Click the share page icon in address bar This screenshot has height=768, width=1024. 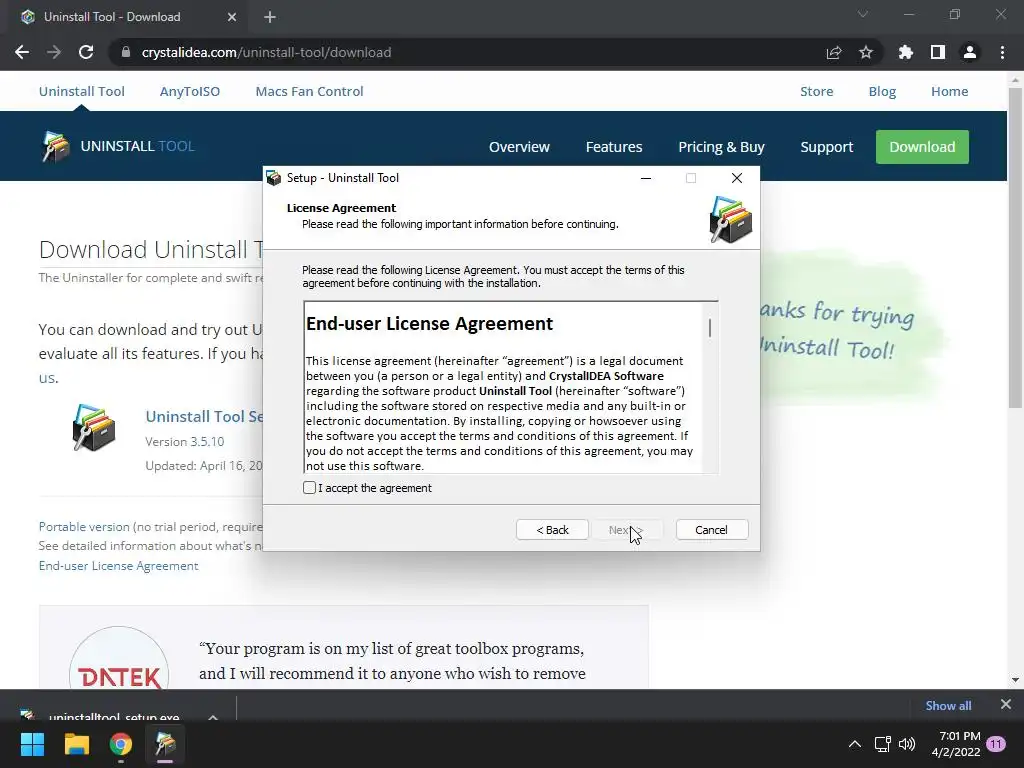834,52
